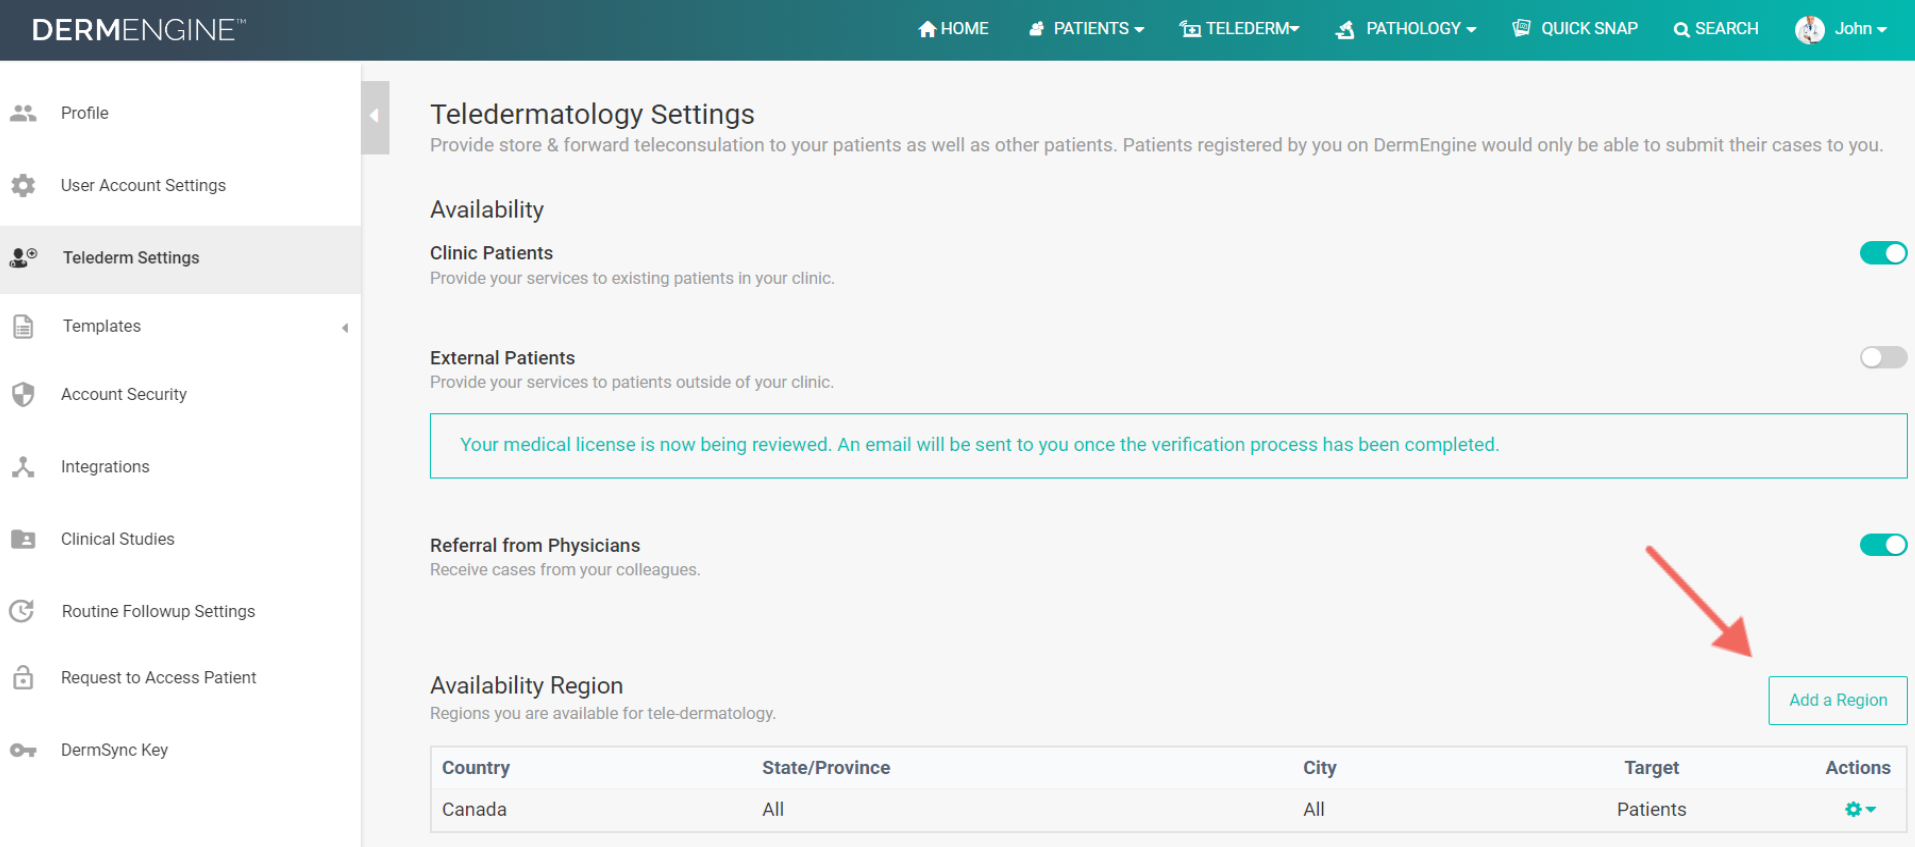Image resolution: width=1915 pixels, height=847 pixels.
Task: Disable the Clinic Patients toggle
Action: click(x=1883, y=253)
